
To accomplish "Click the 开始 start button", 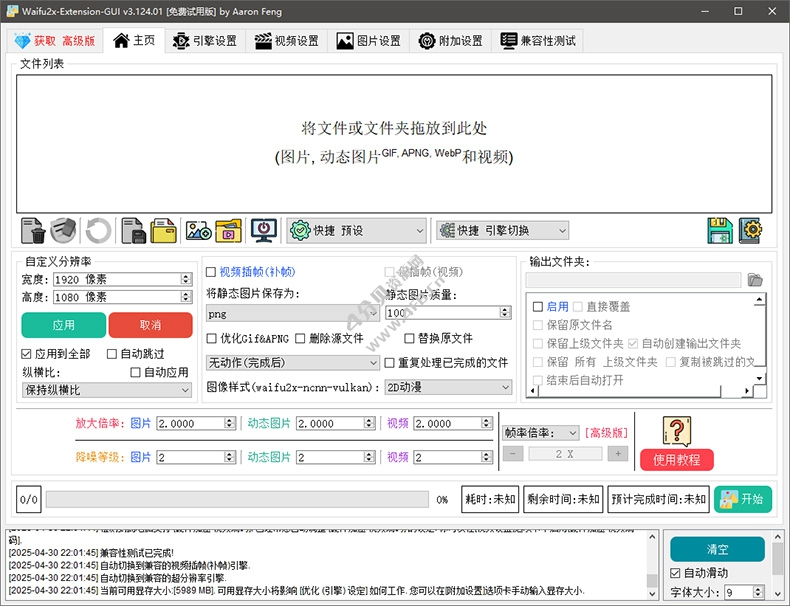I will [x=742, y=499].
